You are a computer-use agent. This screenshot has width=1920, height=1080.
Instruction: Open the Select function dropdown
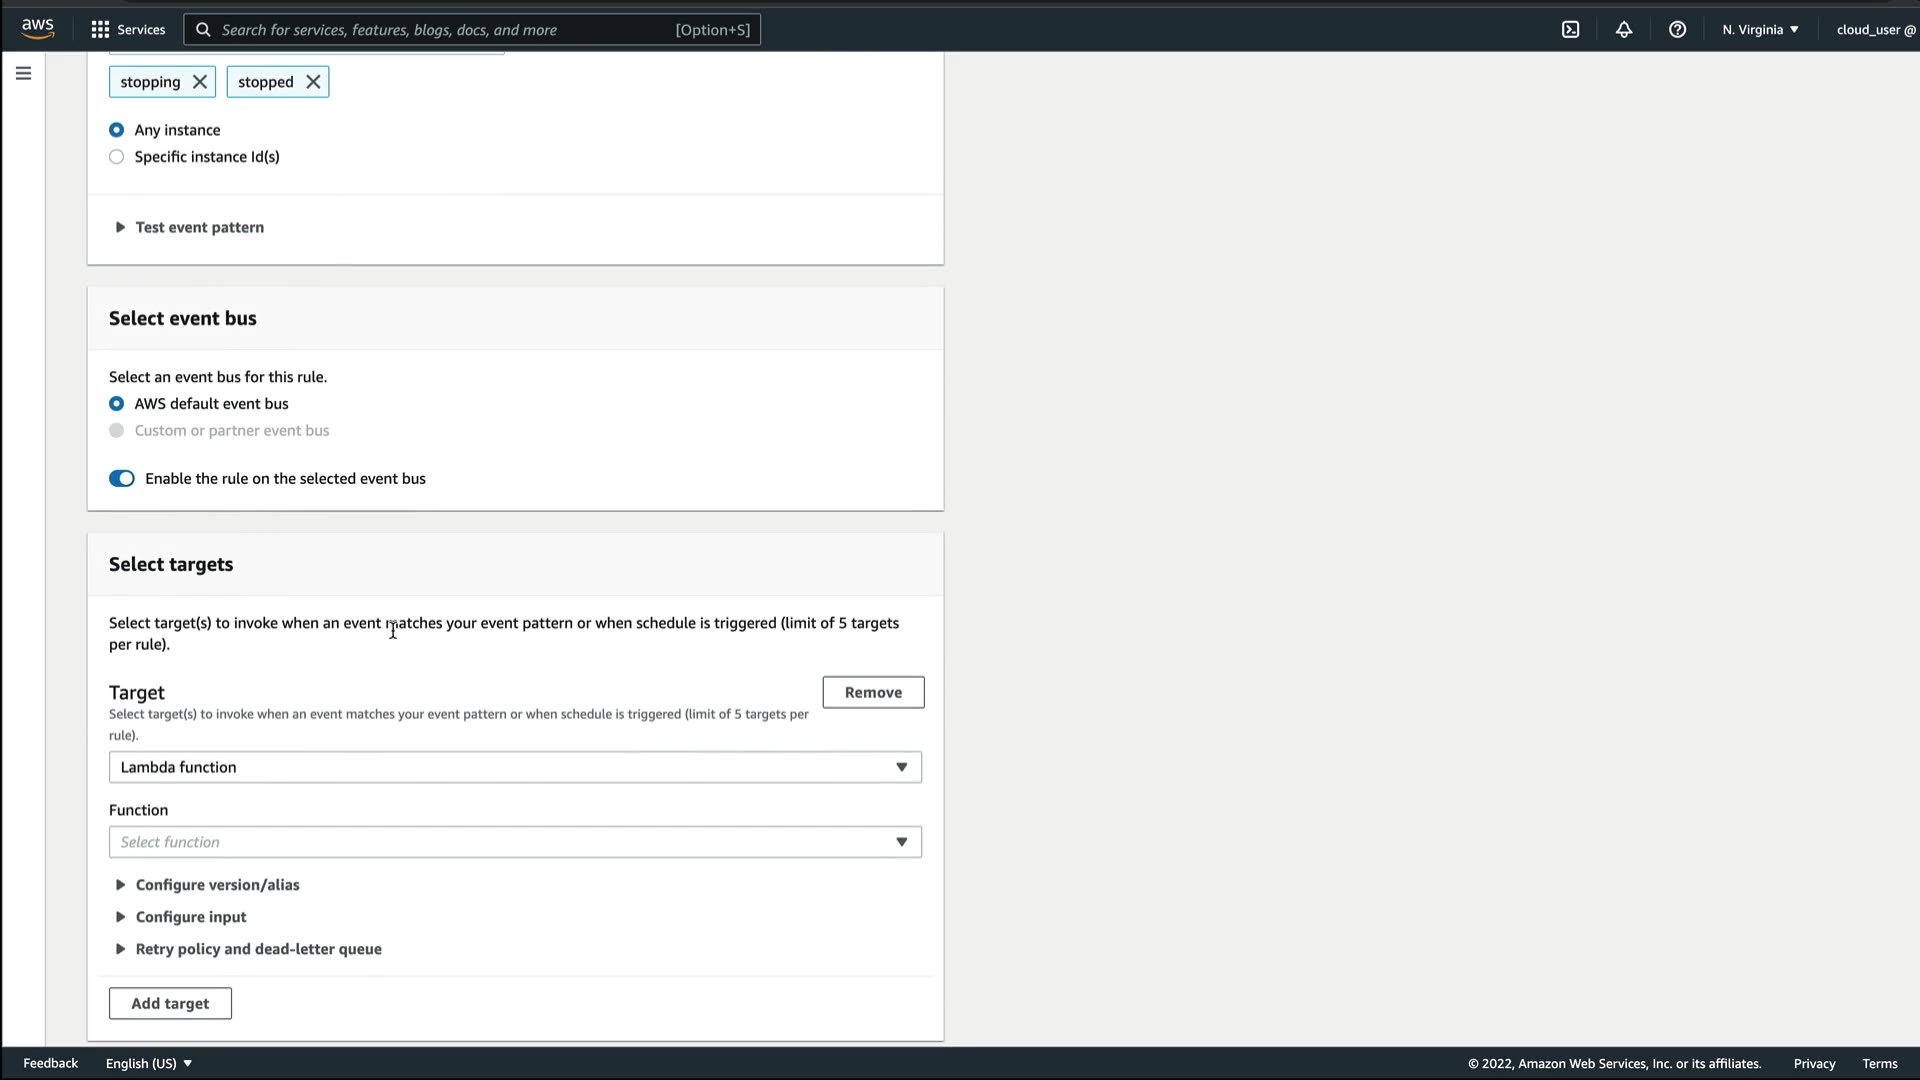click(x=515, y=842)
